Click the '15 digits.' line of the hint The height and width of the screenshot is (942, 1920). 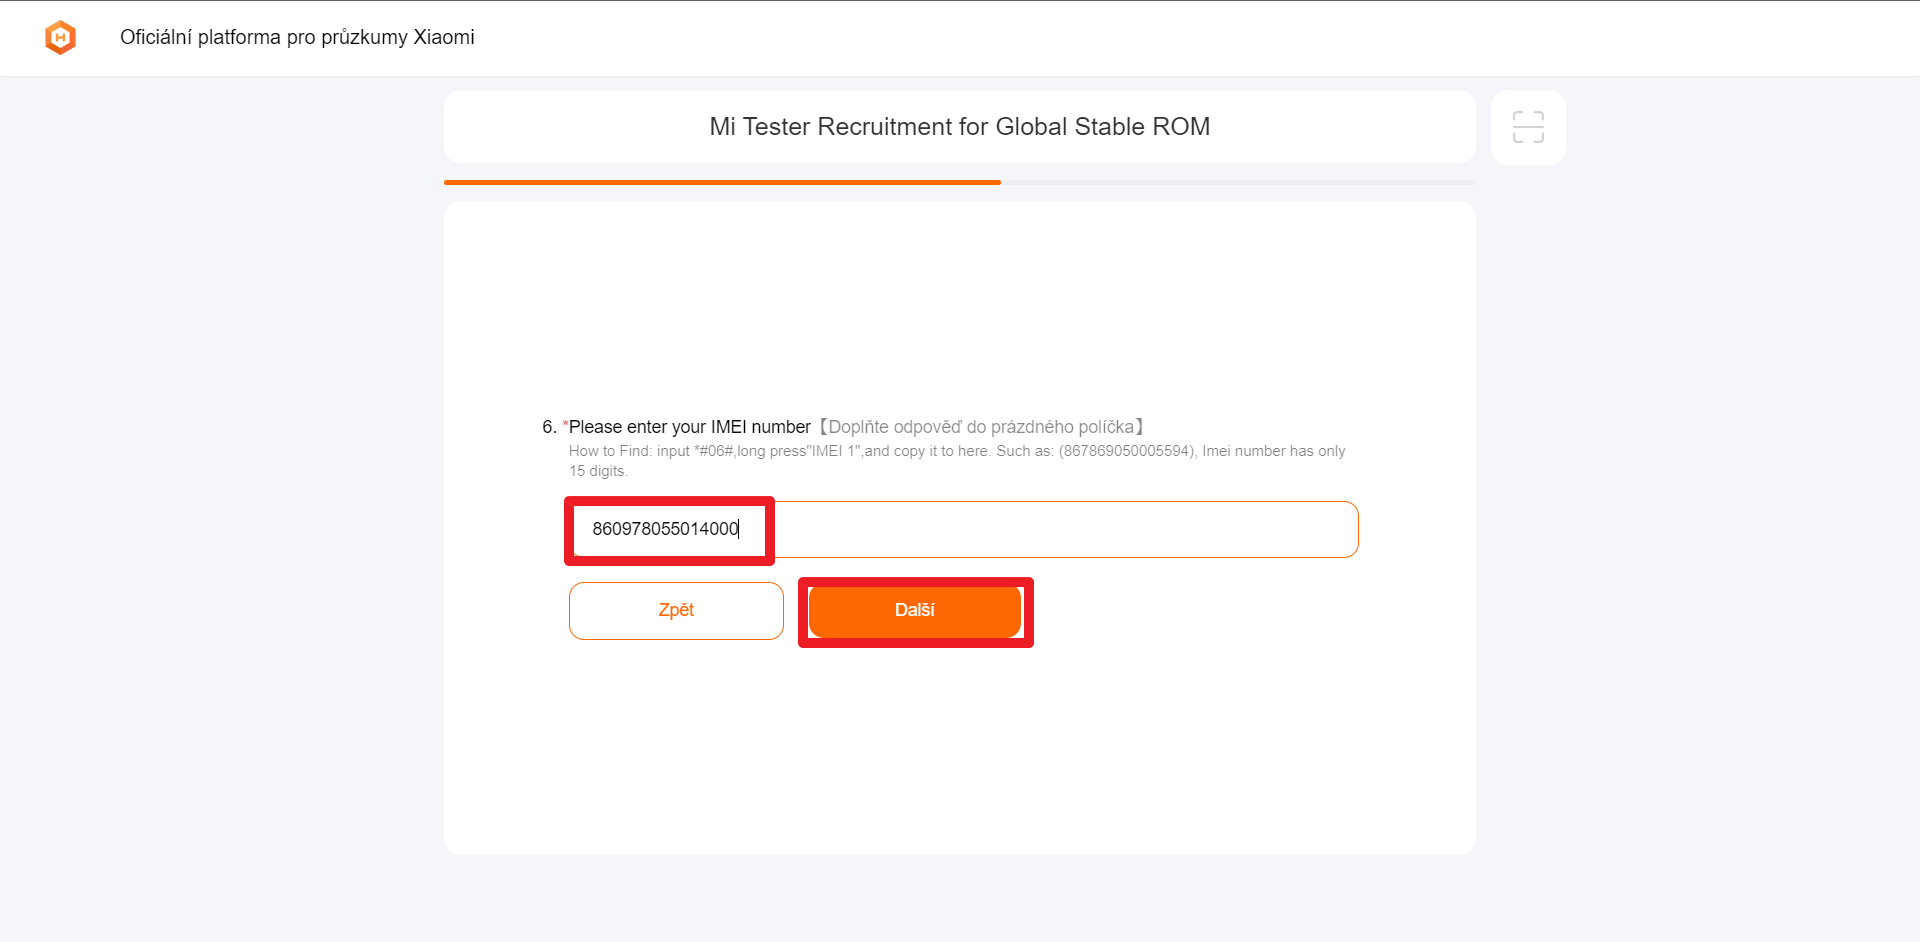coord(598,471)
